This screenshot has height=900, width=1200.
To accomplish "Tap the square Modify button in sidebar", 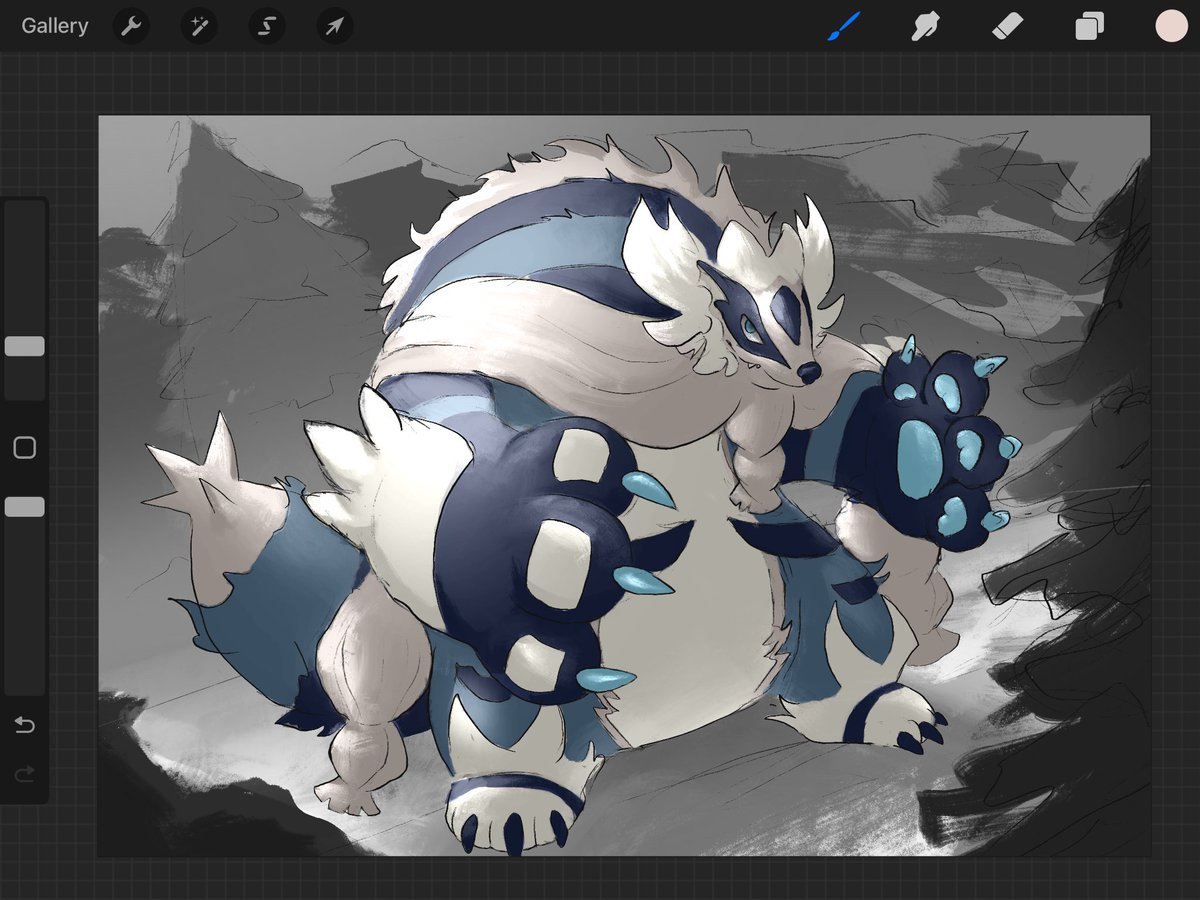I will point(25,448).
